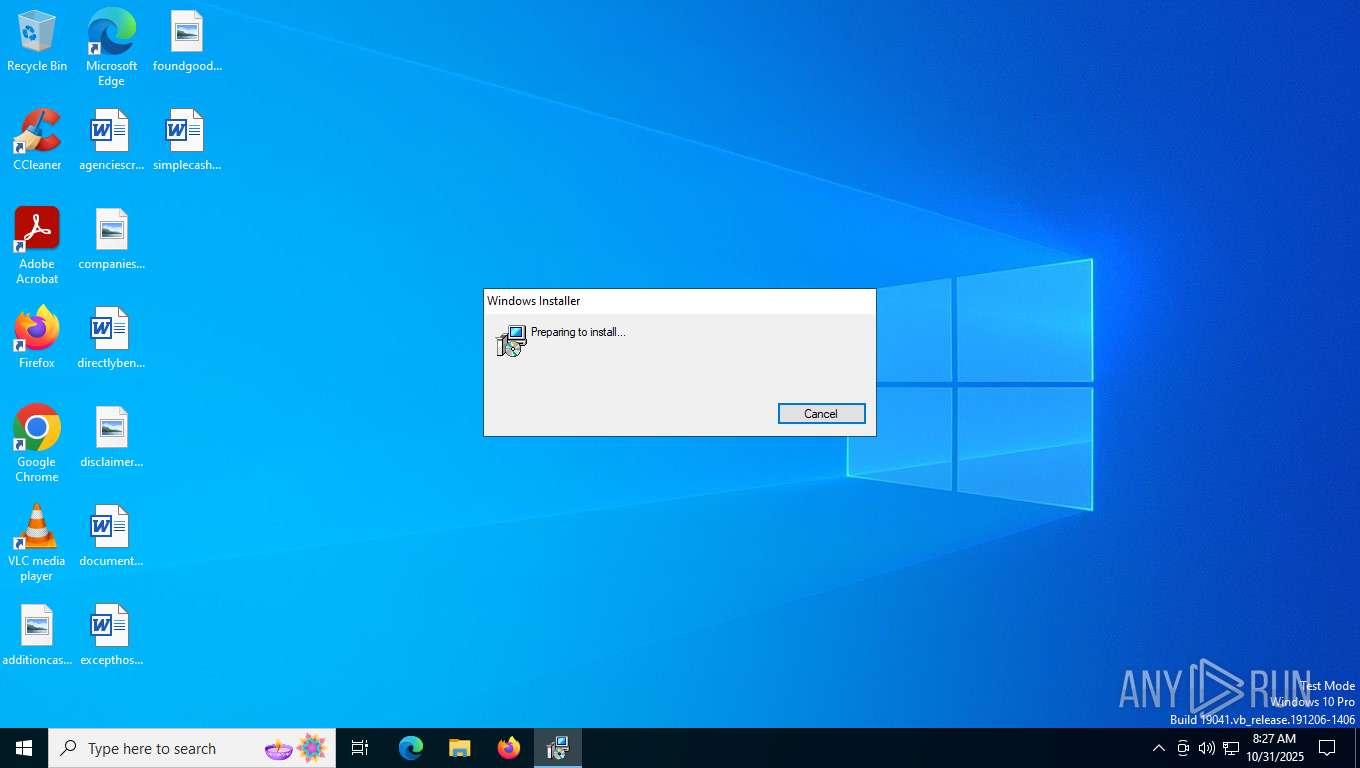Open Task View from the taskbar

pyautogui.click(x=360, y=748)
